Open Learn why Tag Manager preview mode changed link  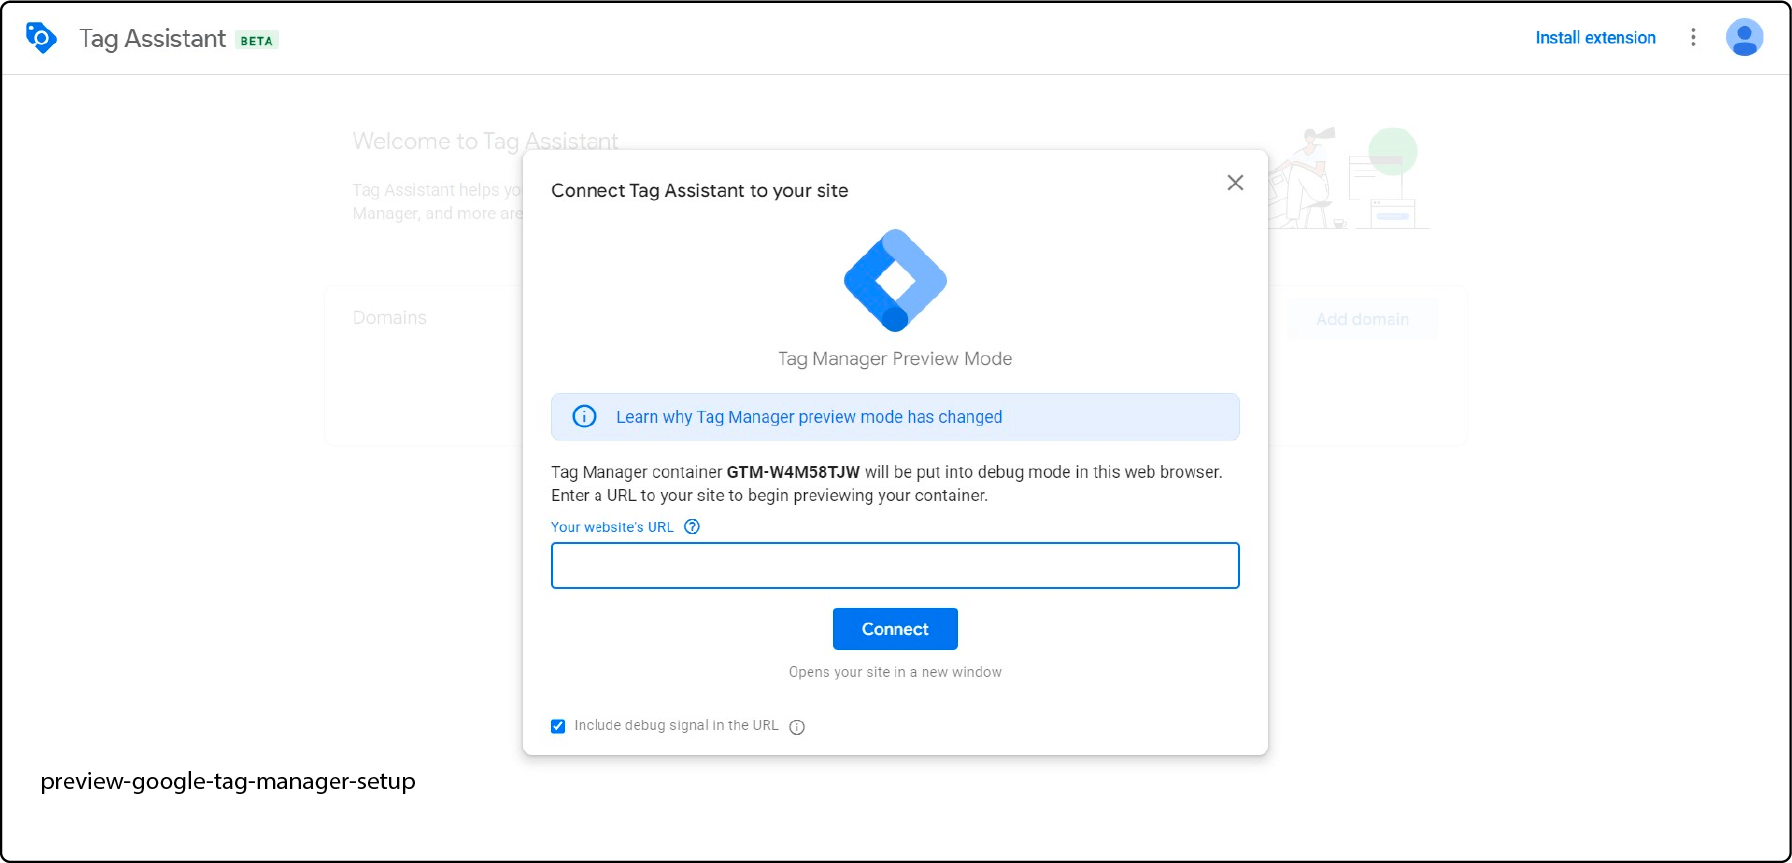[x=809, y=417]
